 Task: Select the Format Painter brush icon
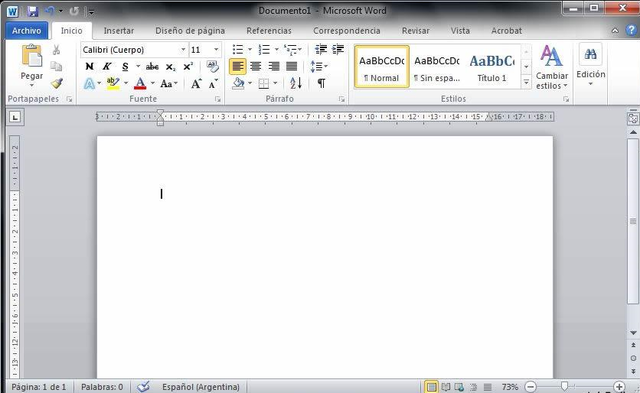[x=56, y=83]
